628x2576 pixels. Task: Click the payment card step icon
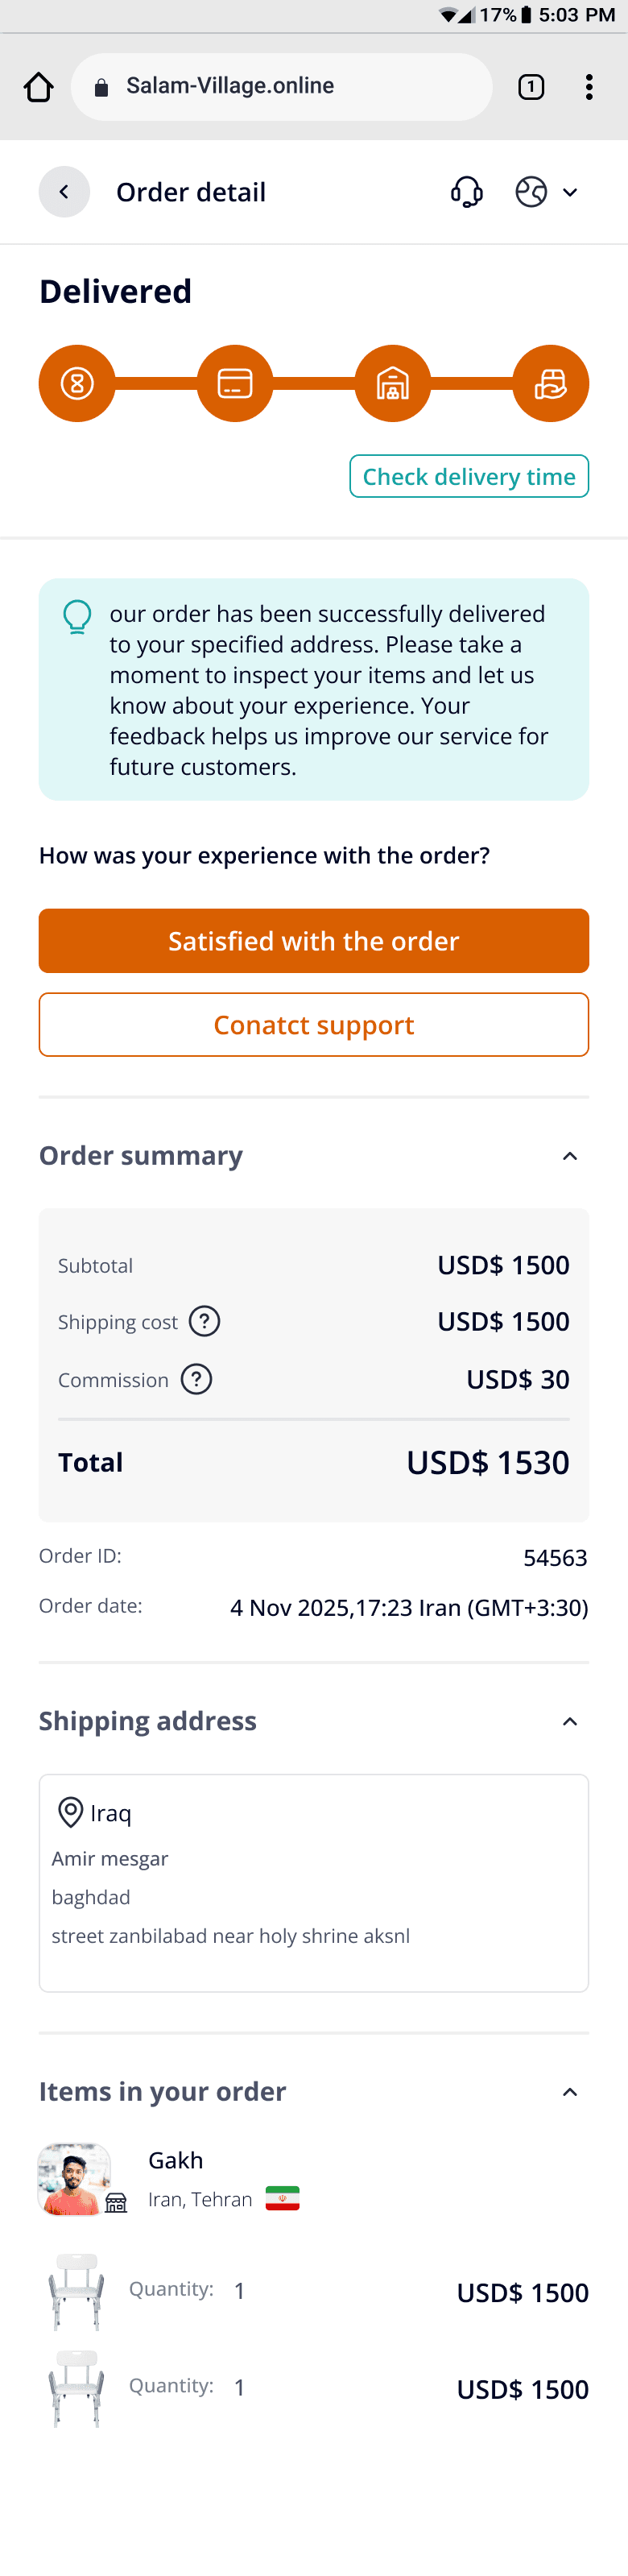tap(234, 383)
